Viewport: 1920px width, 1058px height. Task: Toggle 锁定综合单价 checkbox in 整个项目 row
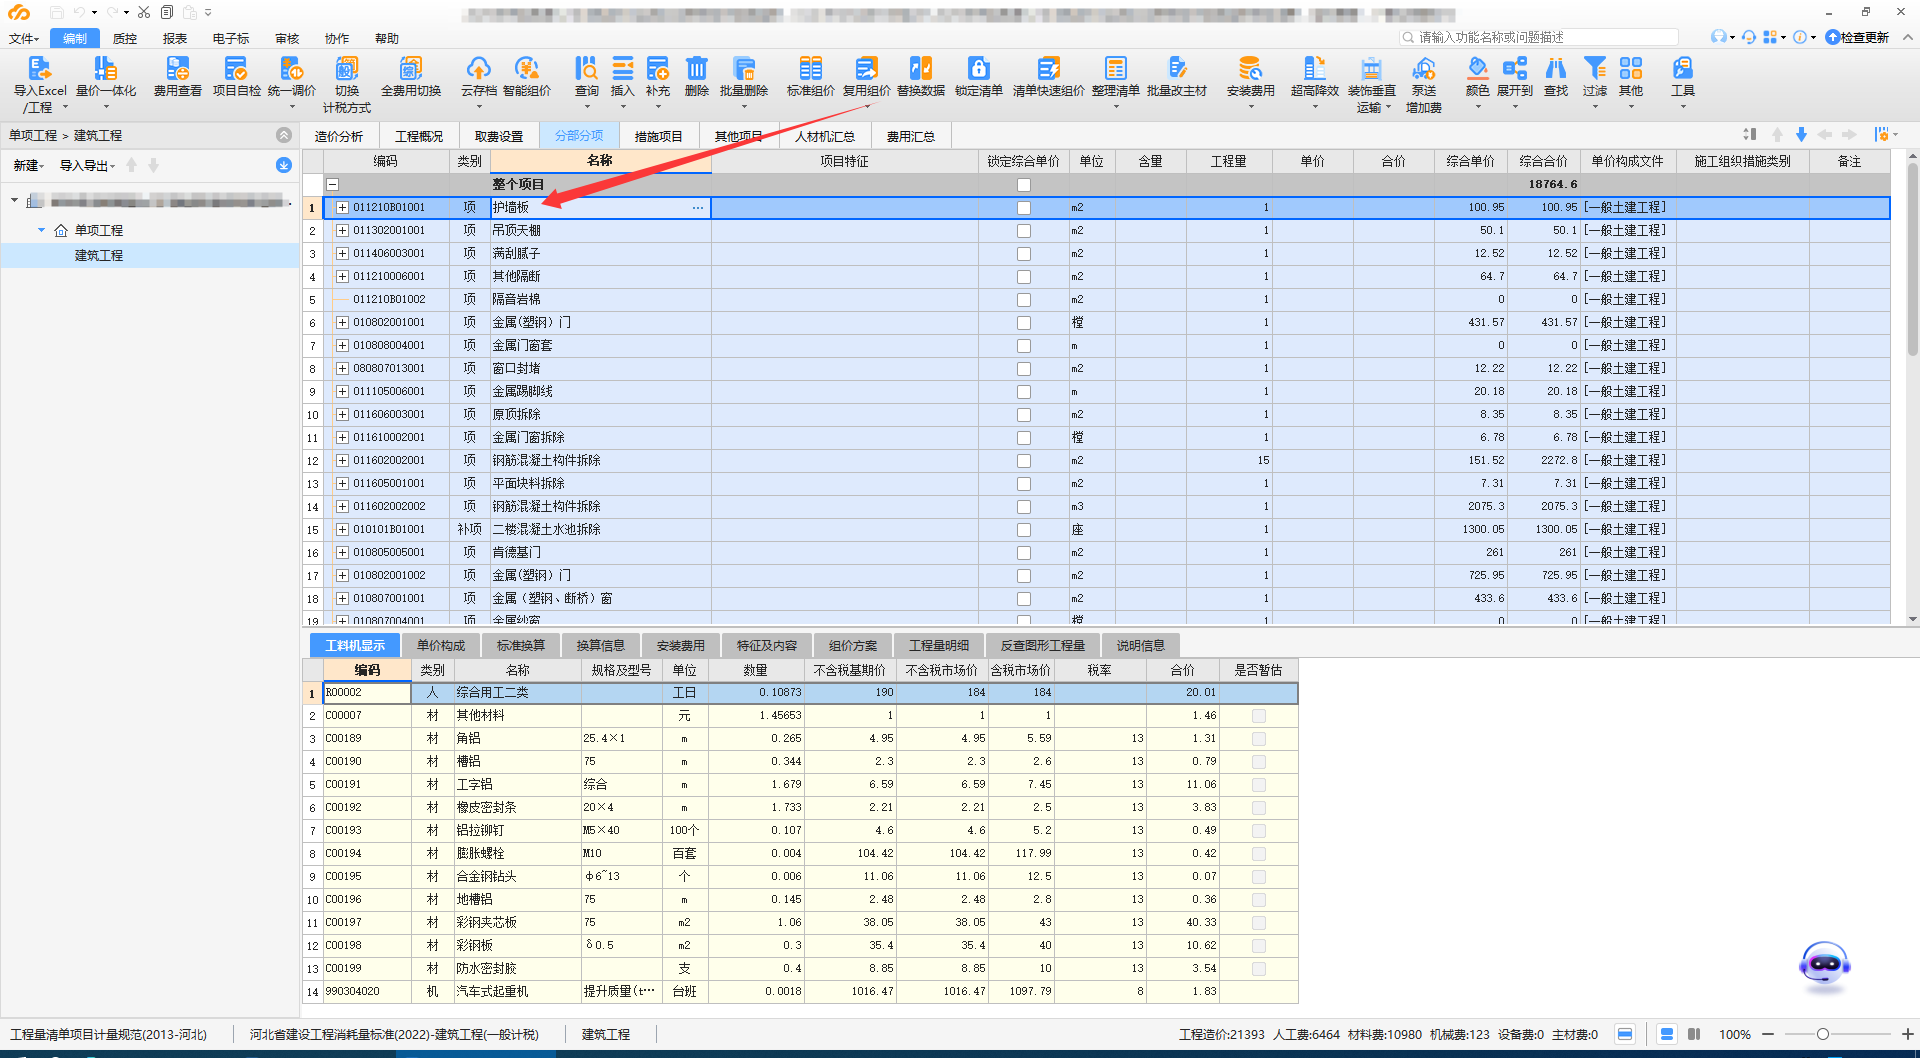point(1023,185)
